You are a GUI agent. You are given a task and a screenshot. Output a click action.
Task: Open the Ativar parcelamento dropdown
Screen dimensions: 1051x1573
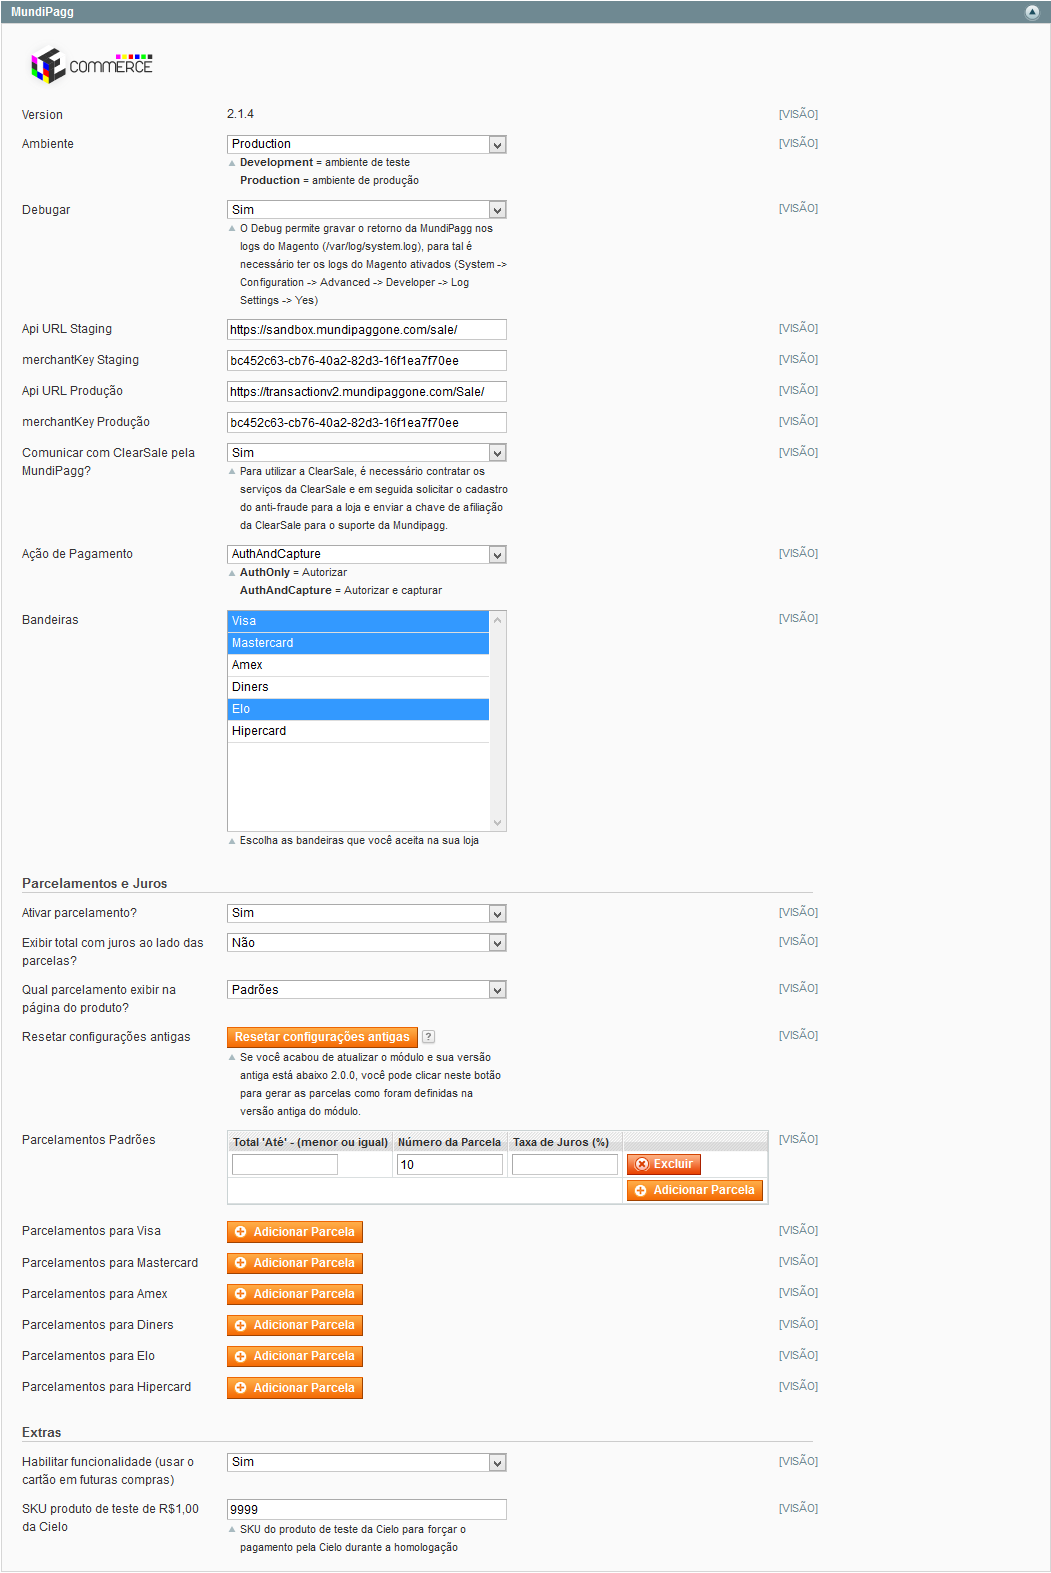point(366,914)
